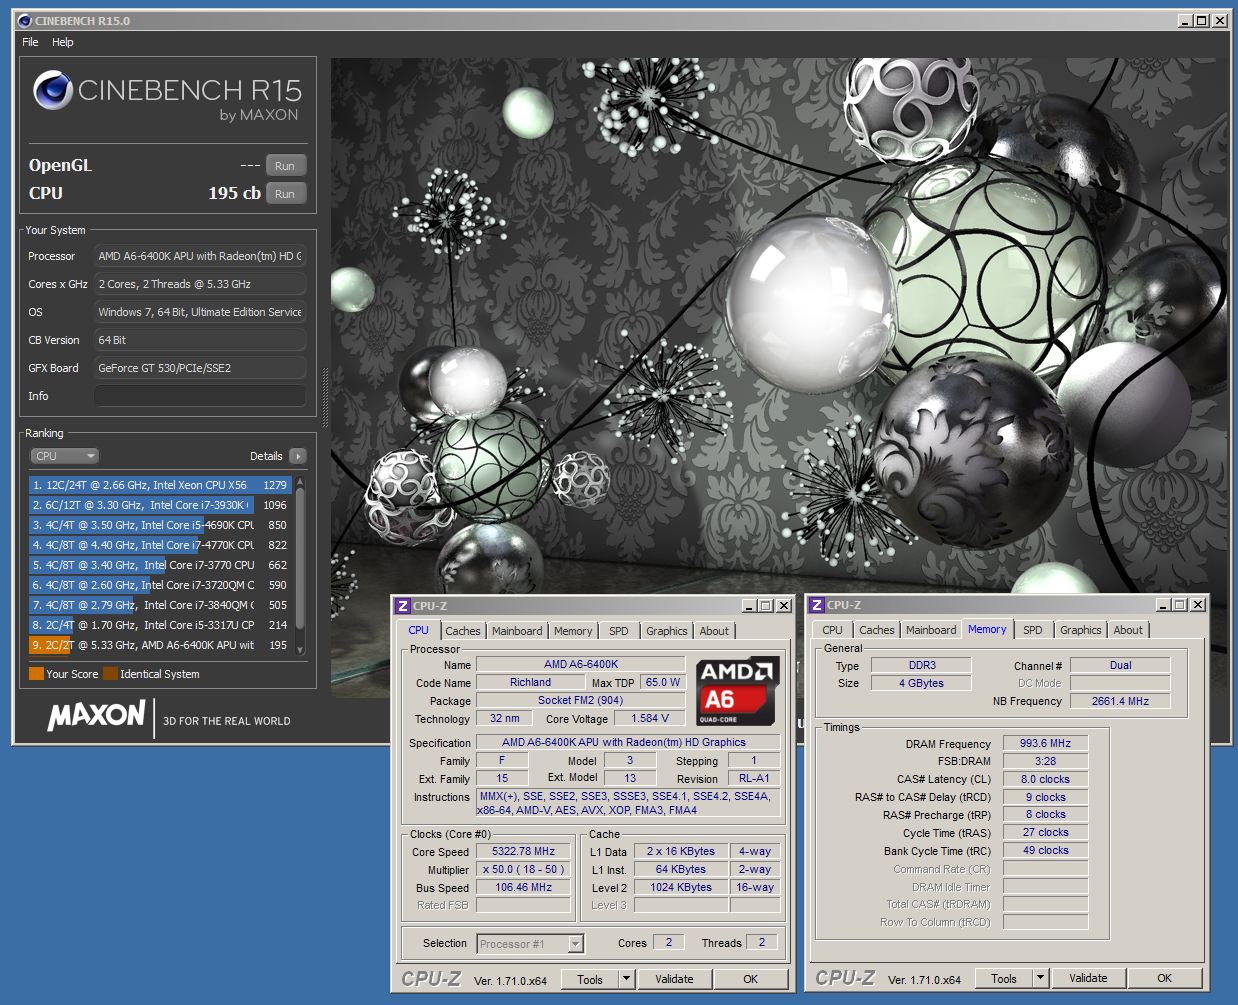Click the left CPU-Z window title icon
Screen dimensions: 1238x1005
click(402, 606)
